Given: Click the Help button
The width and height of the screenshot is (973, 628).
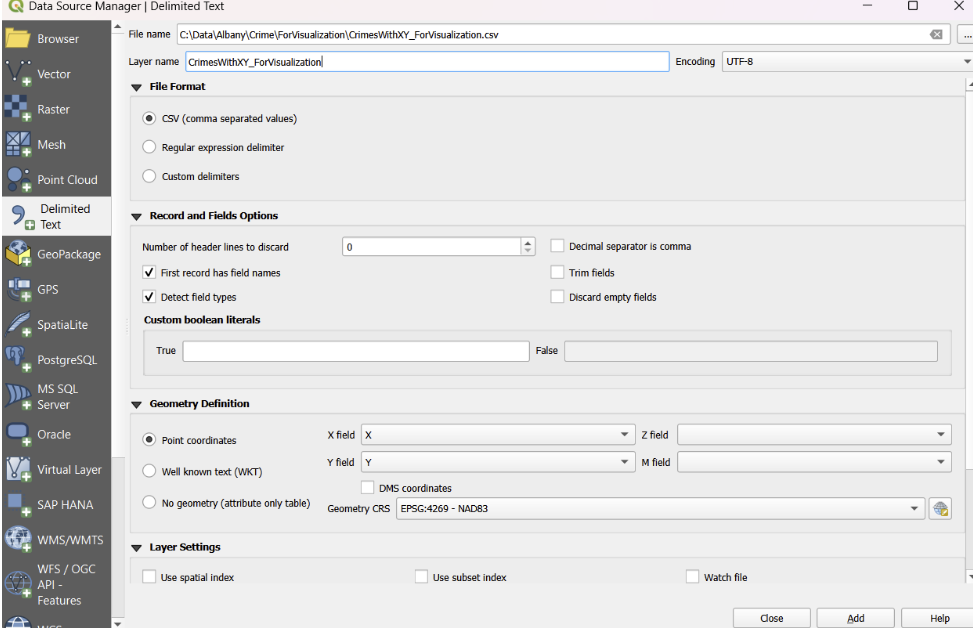Looking at the screenshot, I should pyautogui.click(x=938, y=618).
